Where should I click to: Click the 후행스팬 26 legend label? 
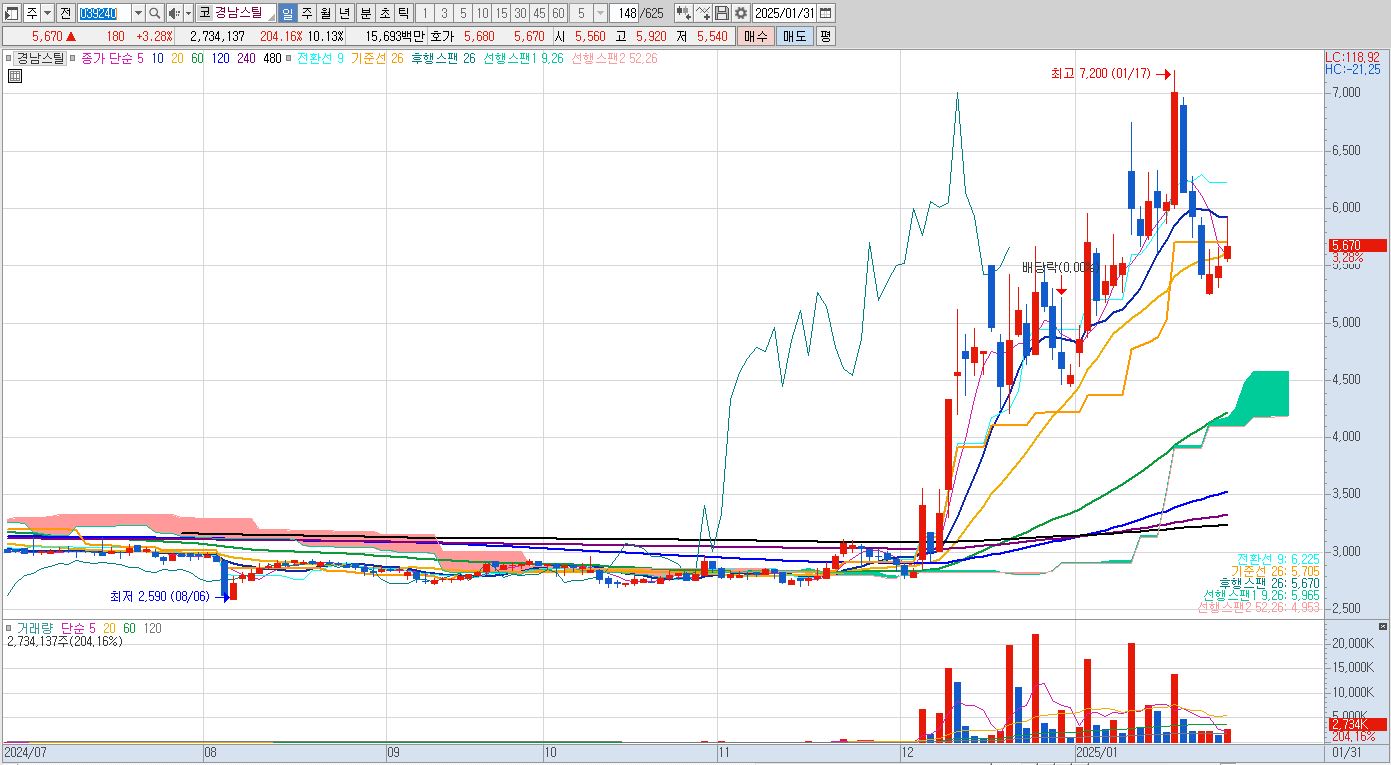pyautogui.click(x=442, y=58)
